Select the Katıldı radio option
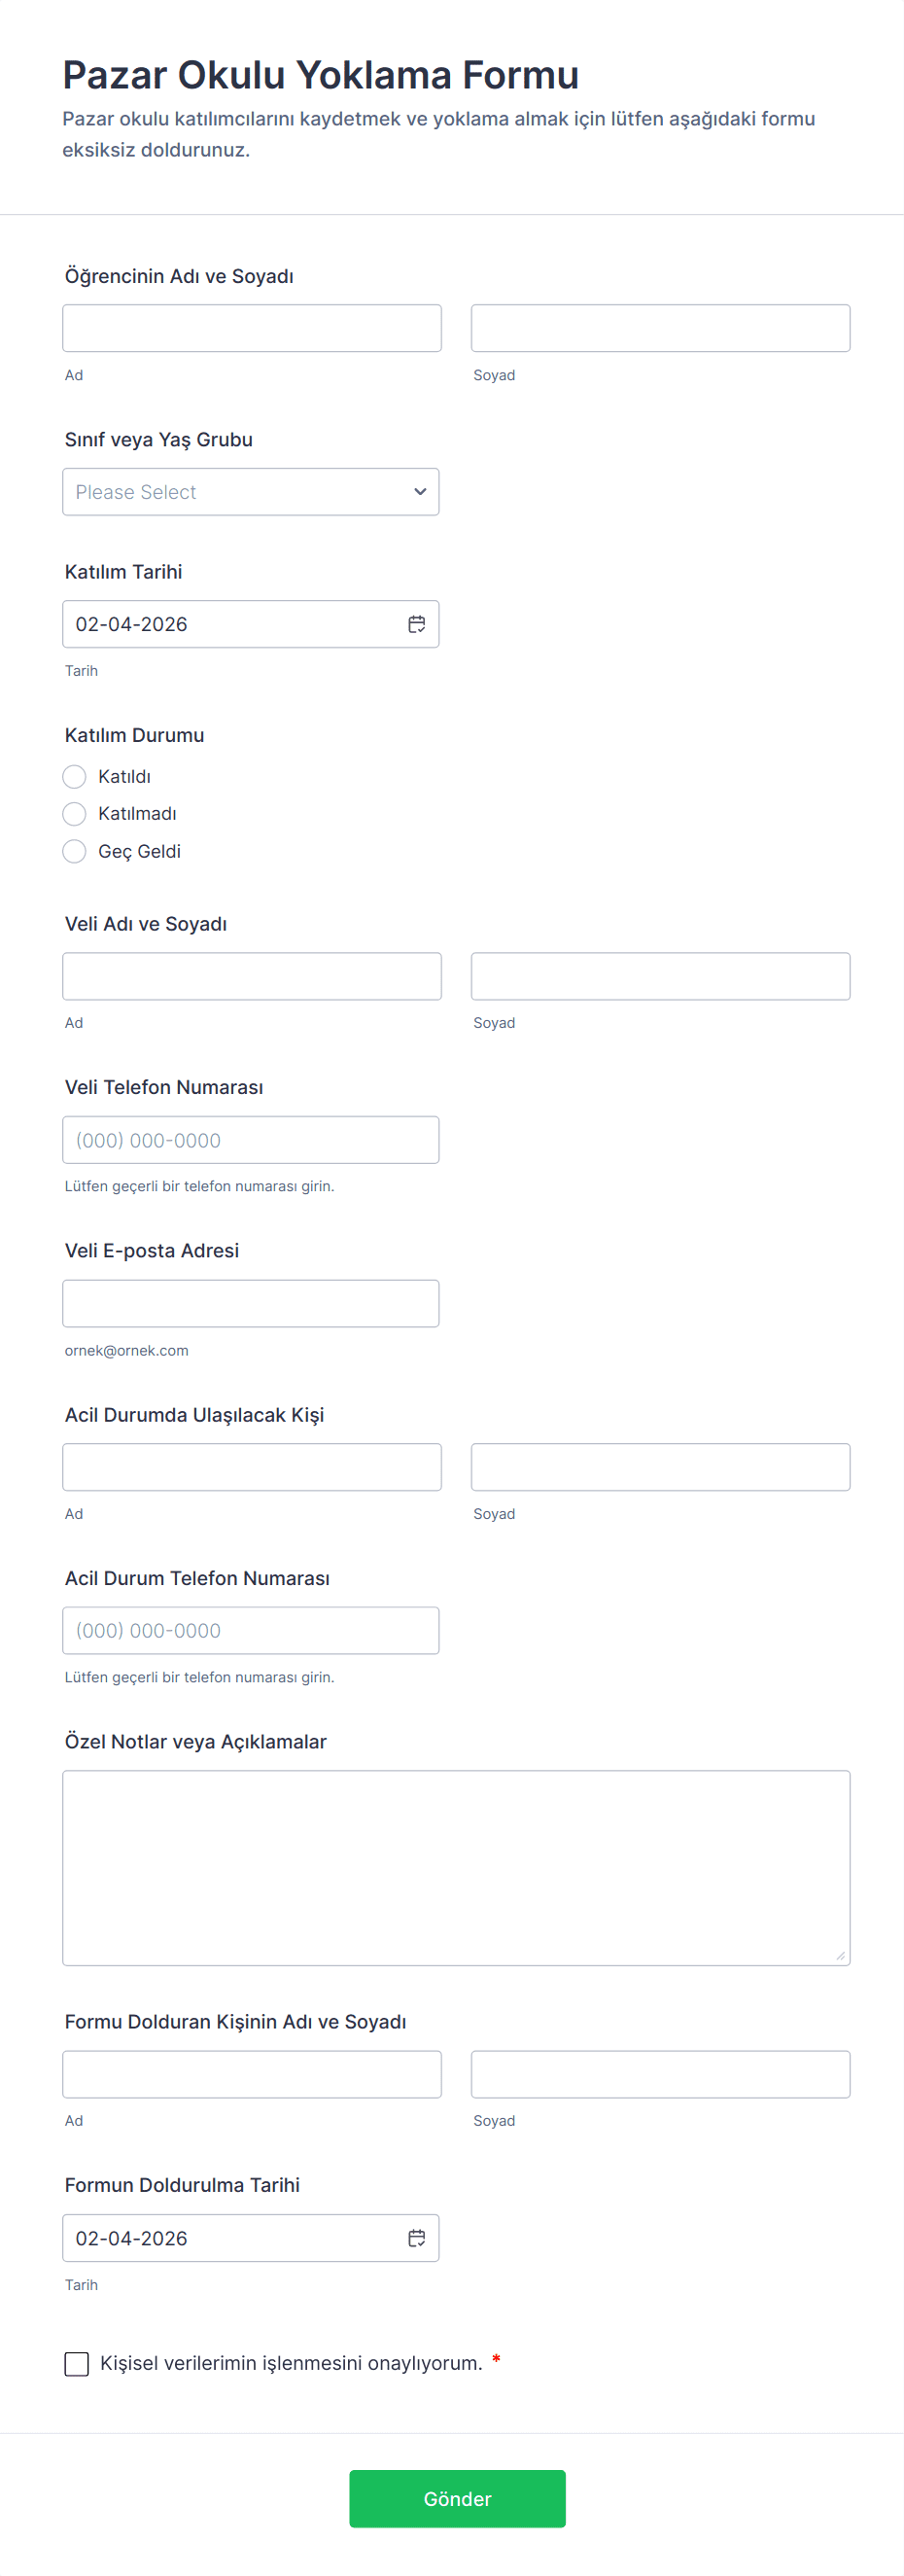 [x=75, y=777]
